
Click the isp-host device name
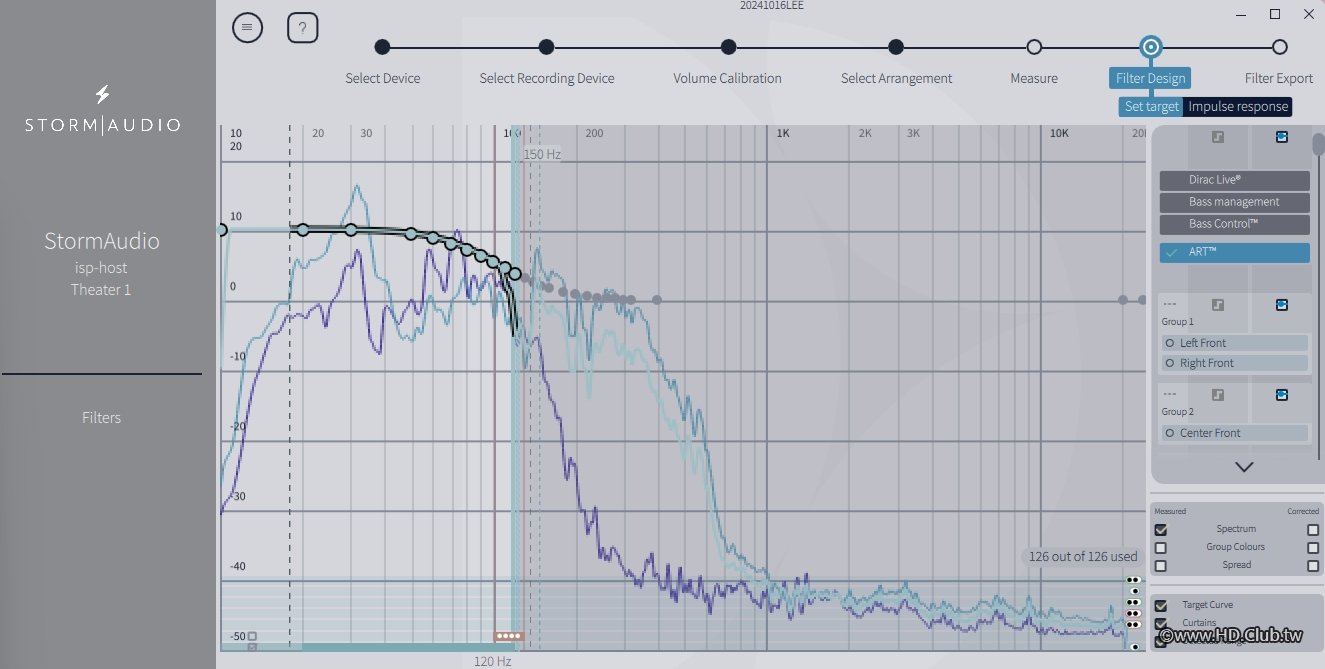pyautogui.click(x=101, y=268)
